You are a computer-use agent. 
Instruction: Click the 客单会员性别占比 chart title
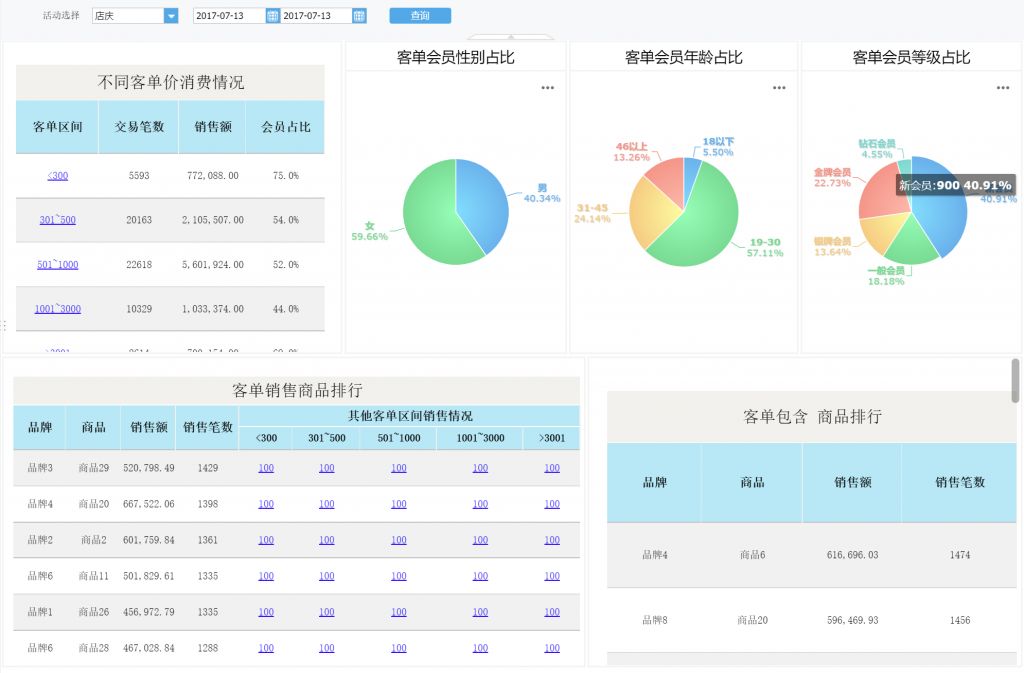pos(456,57)
